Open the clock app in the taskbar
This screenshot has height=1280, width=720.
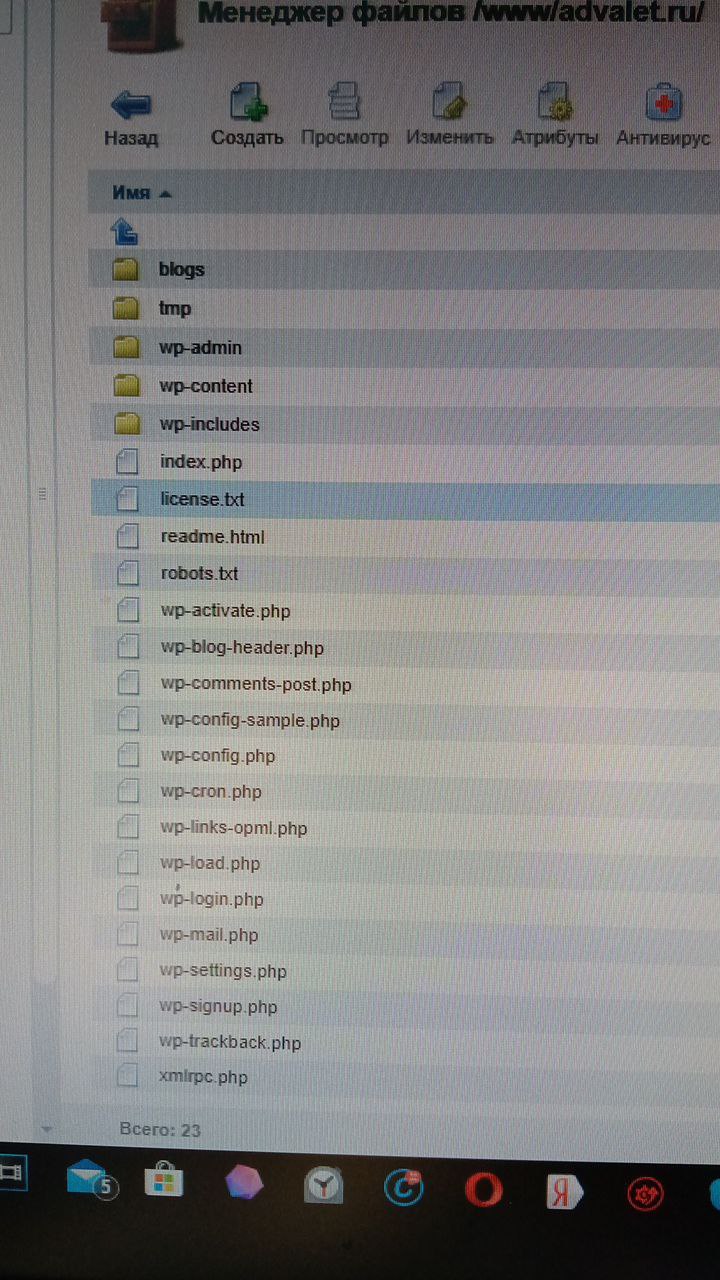(x=324, y=1186)
